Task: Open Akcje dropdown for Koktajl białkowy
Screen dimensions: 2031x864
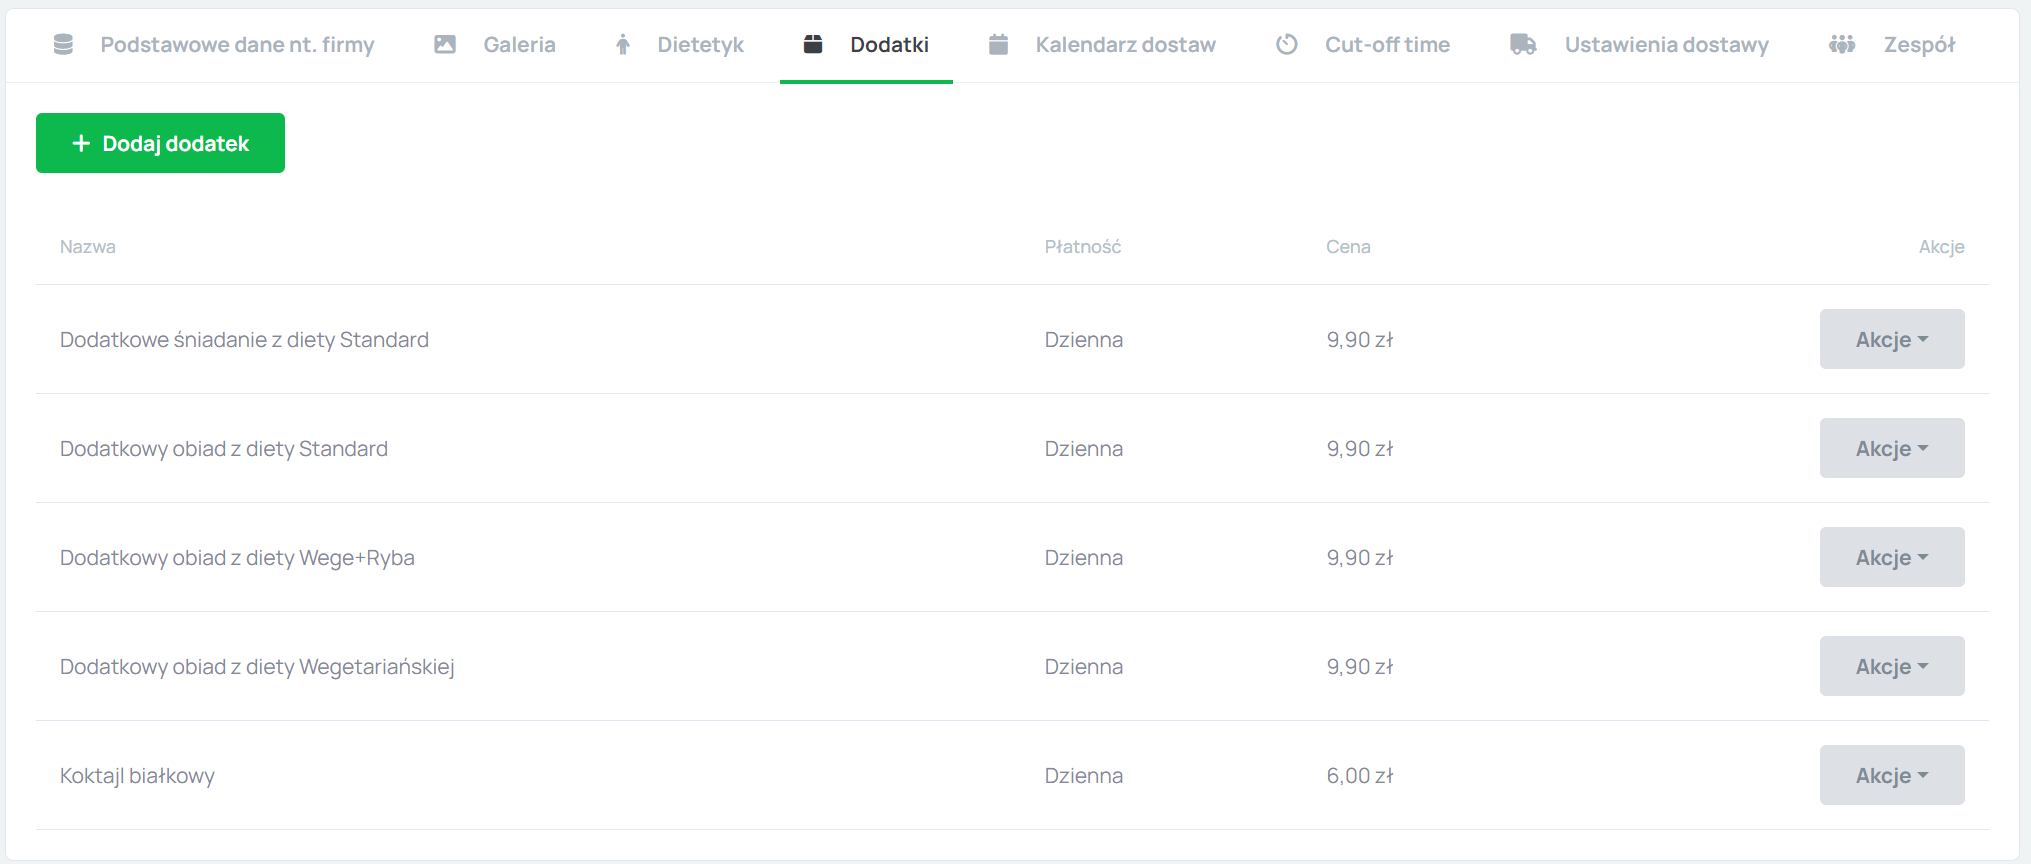Action: 1891,775
